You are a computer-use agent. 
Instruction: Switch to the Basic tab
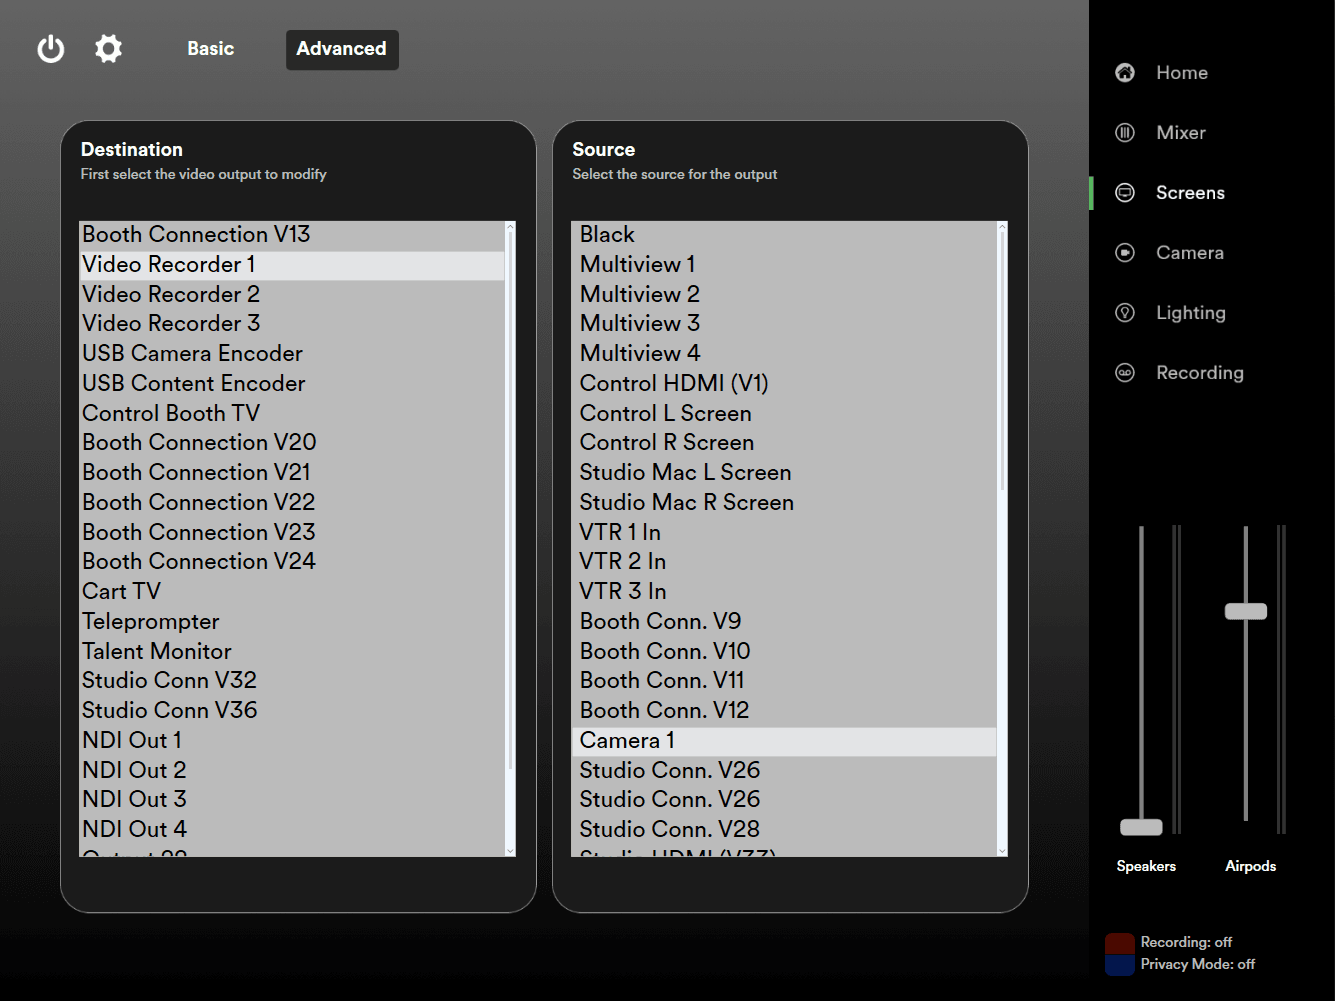tap(210, 49)
